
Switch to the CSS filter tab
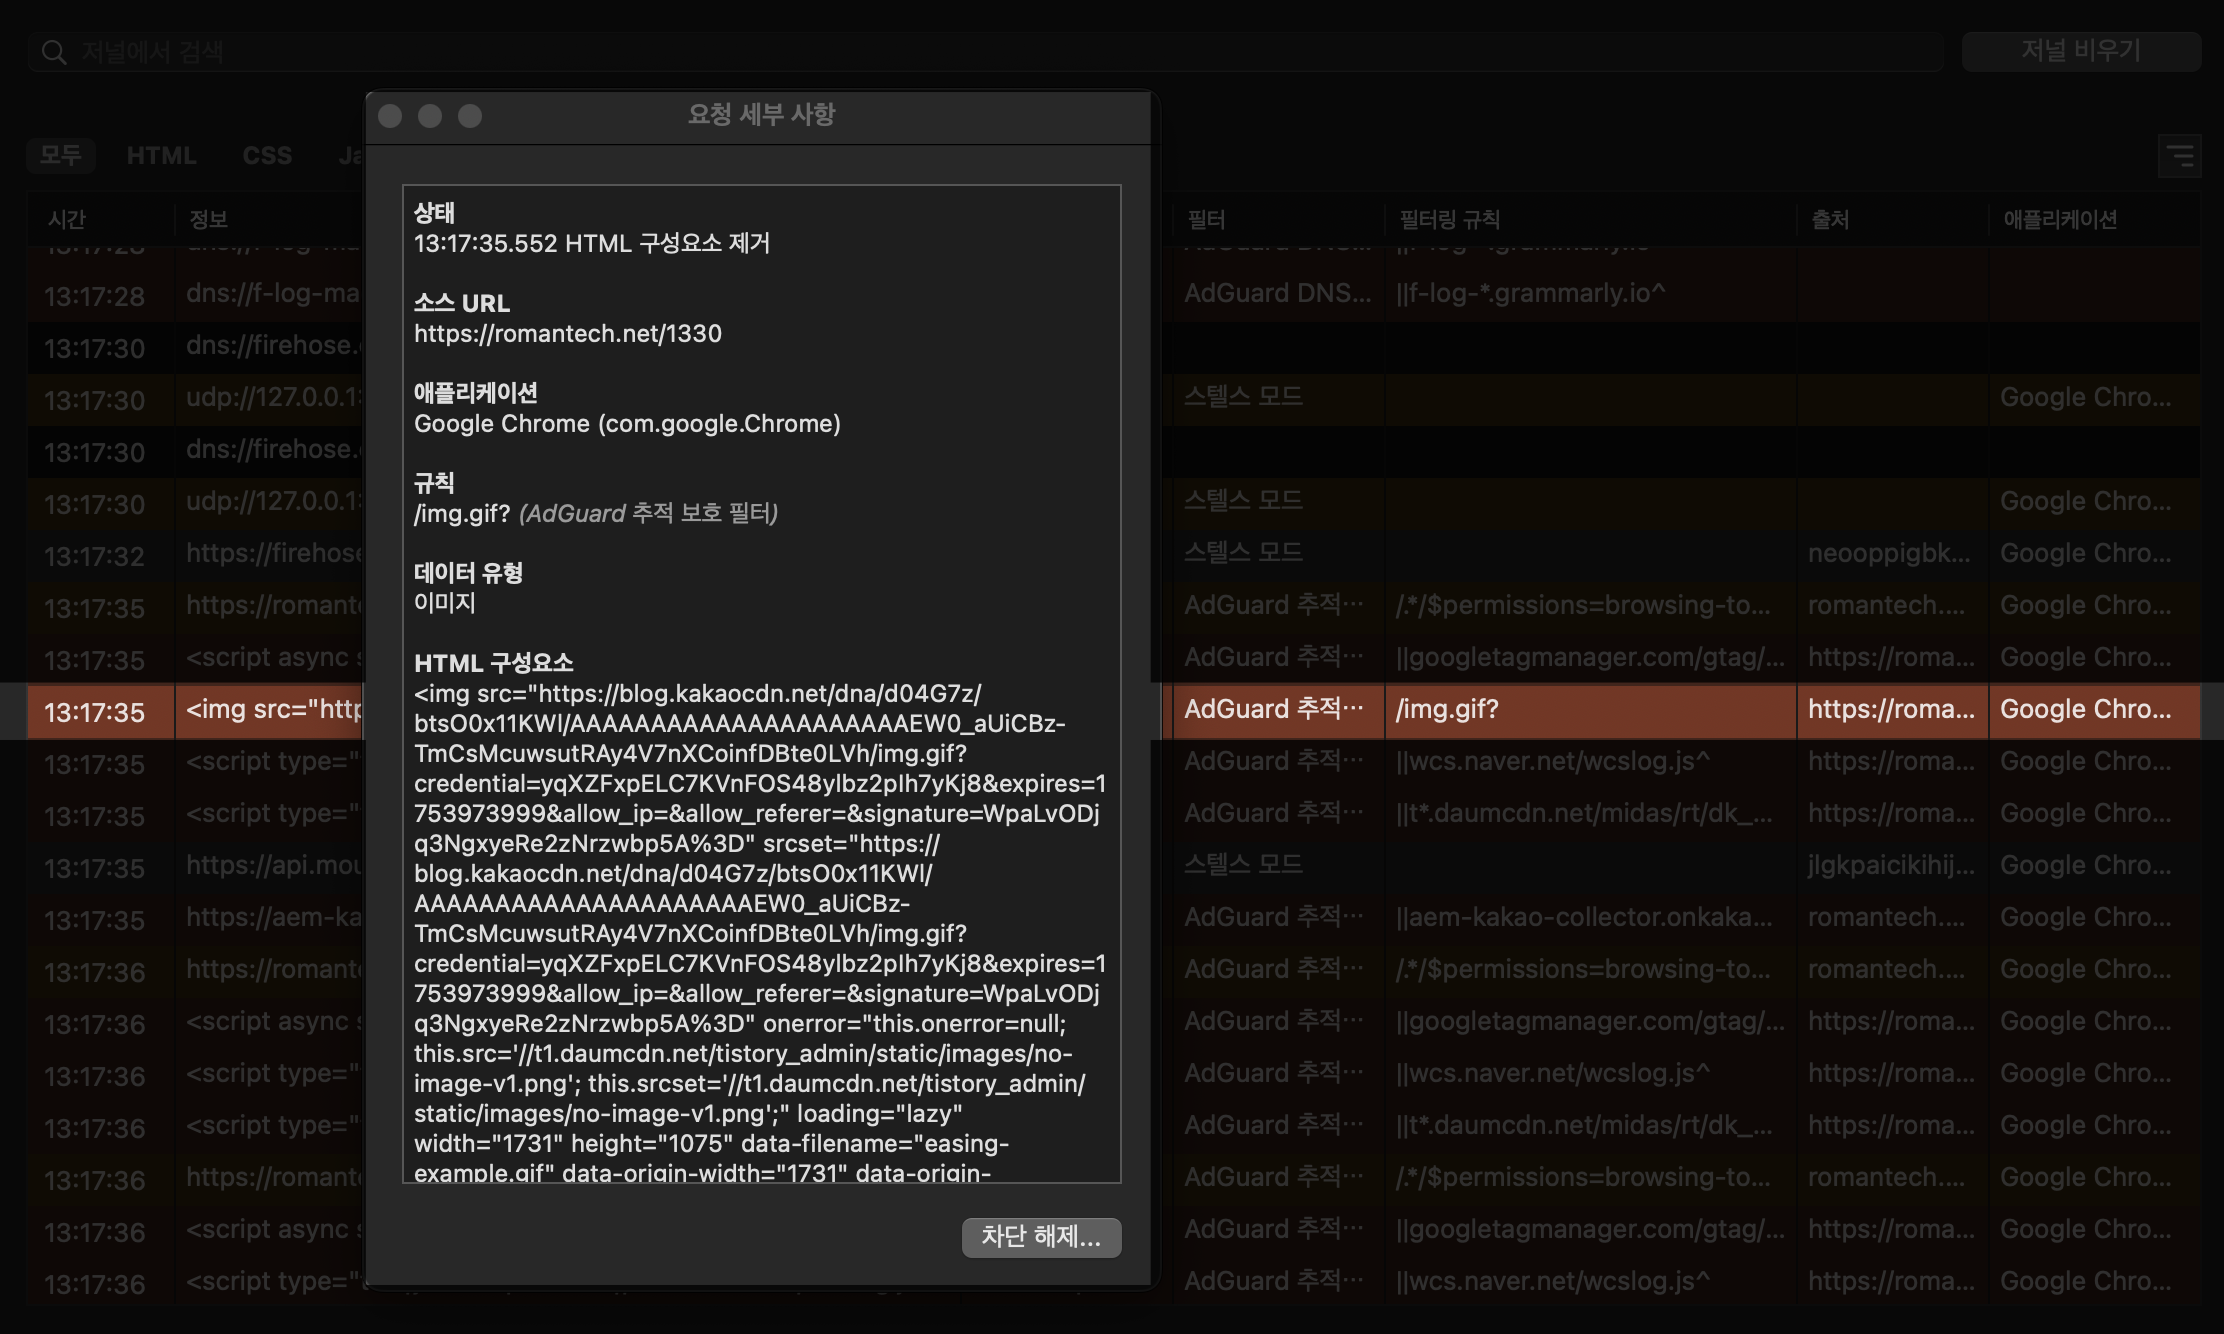pyautogui.click(x=267, y=155)
